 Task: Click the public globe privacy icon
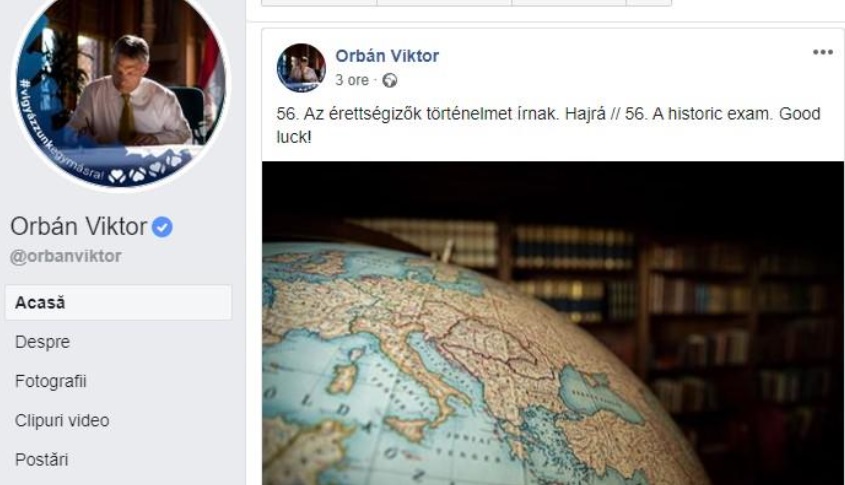click(390, 81)
